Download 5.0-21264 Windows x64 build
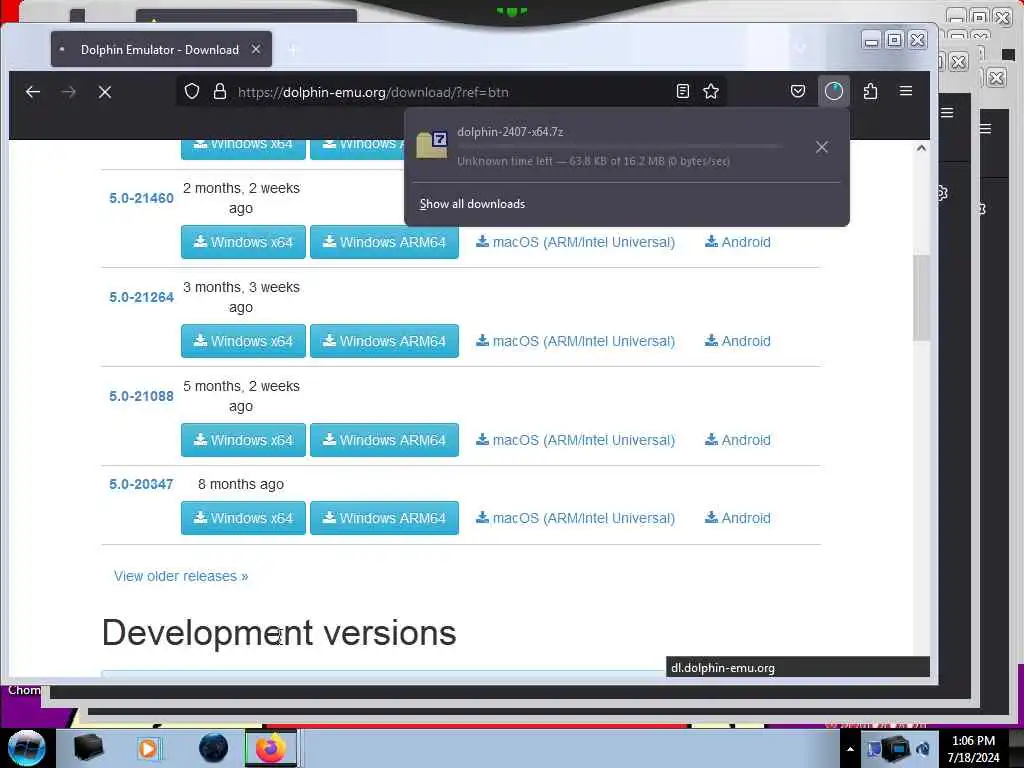 pyautogui.click(x=243, y=342)
